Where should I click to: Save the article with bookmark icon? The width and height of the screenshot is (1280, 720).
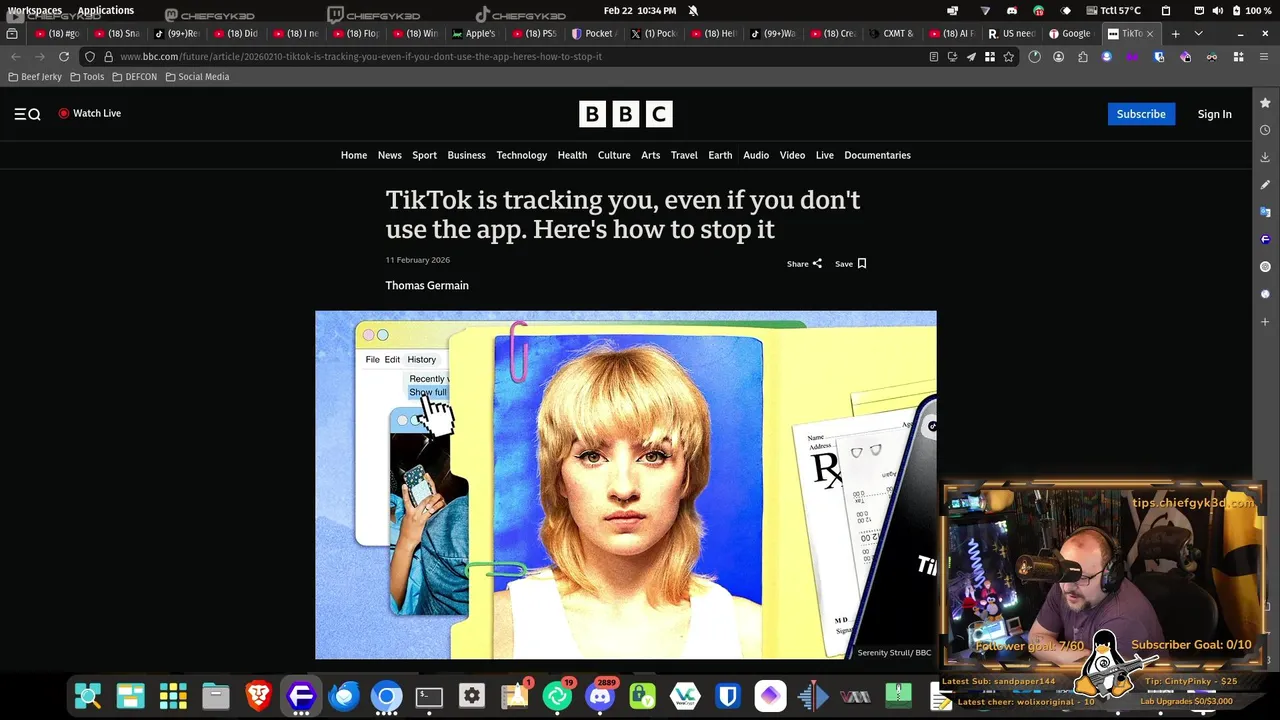point(851,264)
